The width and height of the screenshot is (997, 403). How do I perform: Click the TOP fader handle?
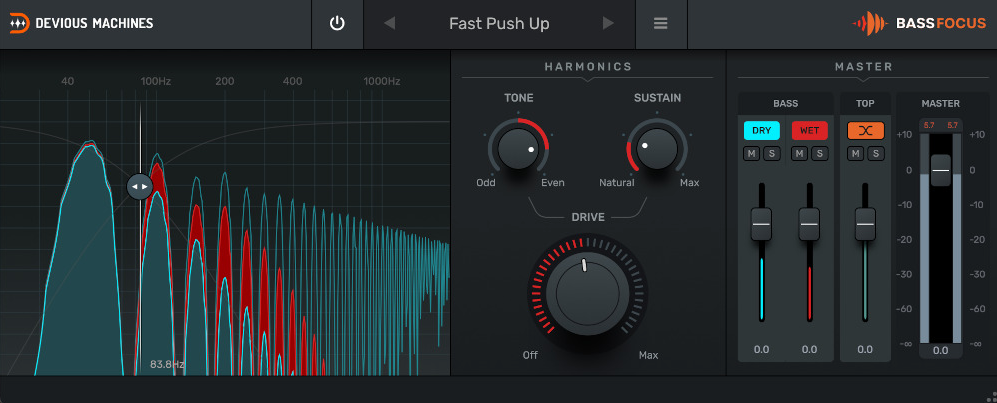point(865,224)
